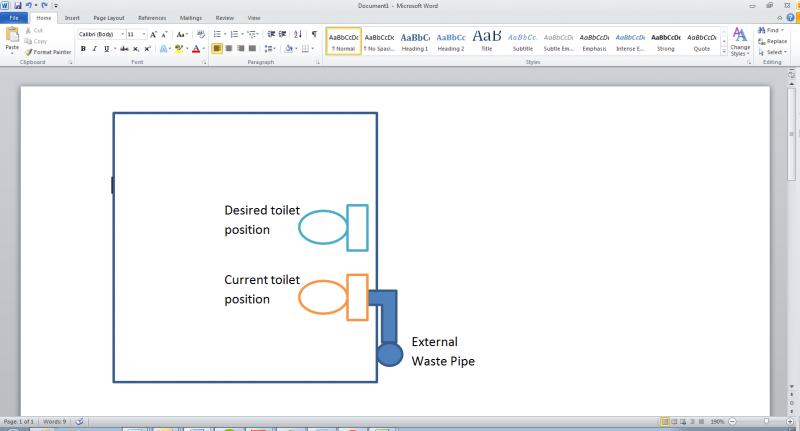The image size is (800, 431).
Task: Toggle center text alignment
Action: pos(229,48)
